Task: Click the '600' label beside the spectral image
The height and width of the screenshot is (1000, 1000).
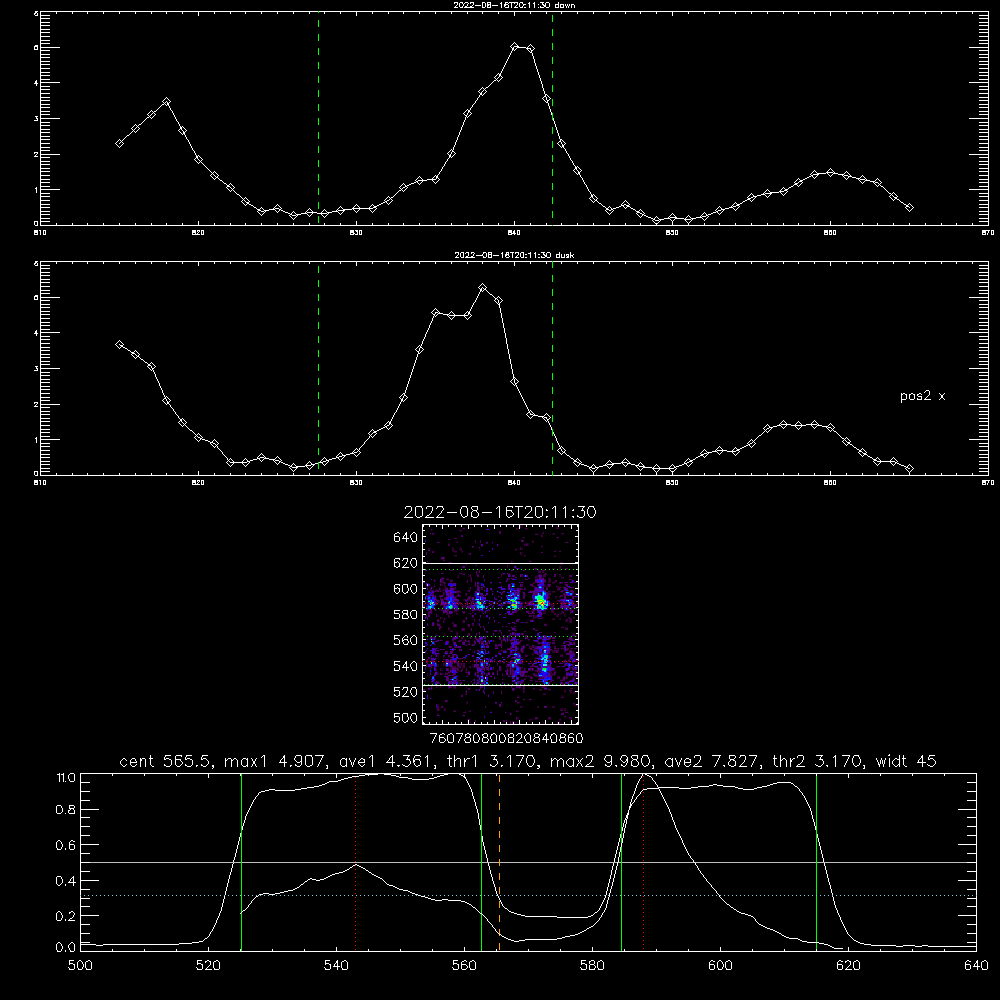Action: point(406,589)
